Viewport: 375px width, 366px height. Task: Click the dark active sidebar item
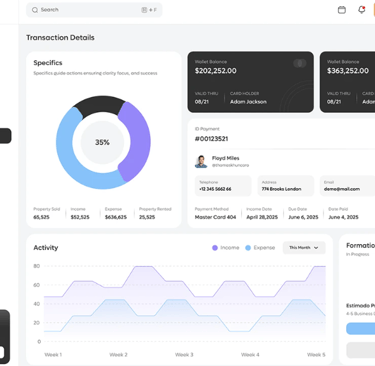(x=5, y=136)
